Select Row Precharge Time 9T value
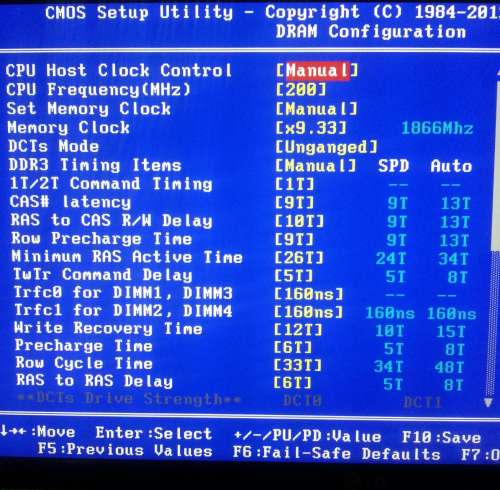Viewport: 500px width, 490px height. [x=294, y=239]
